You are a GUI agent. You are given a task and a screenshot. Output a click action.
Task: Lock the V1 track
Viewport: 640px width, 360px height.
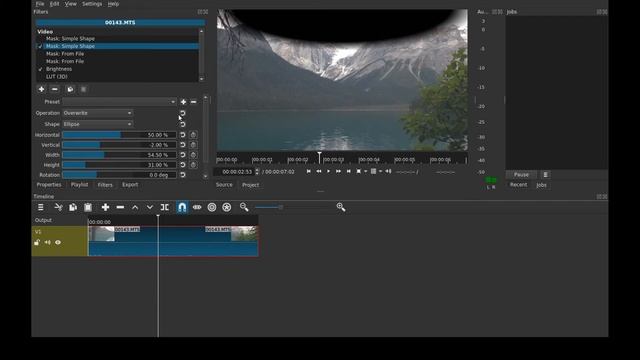click(x=37, y=242)
